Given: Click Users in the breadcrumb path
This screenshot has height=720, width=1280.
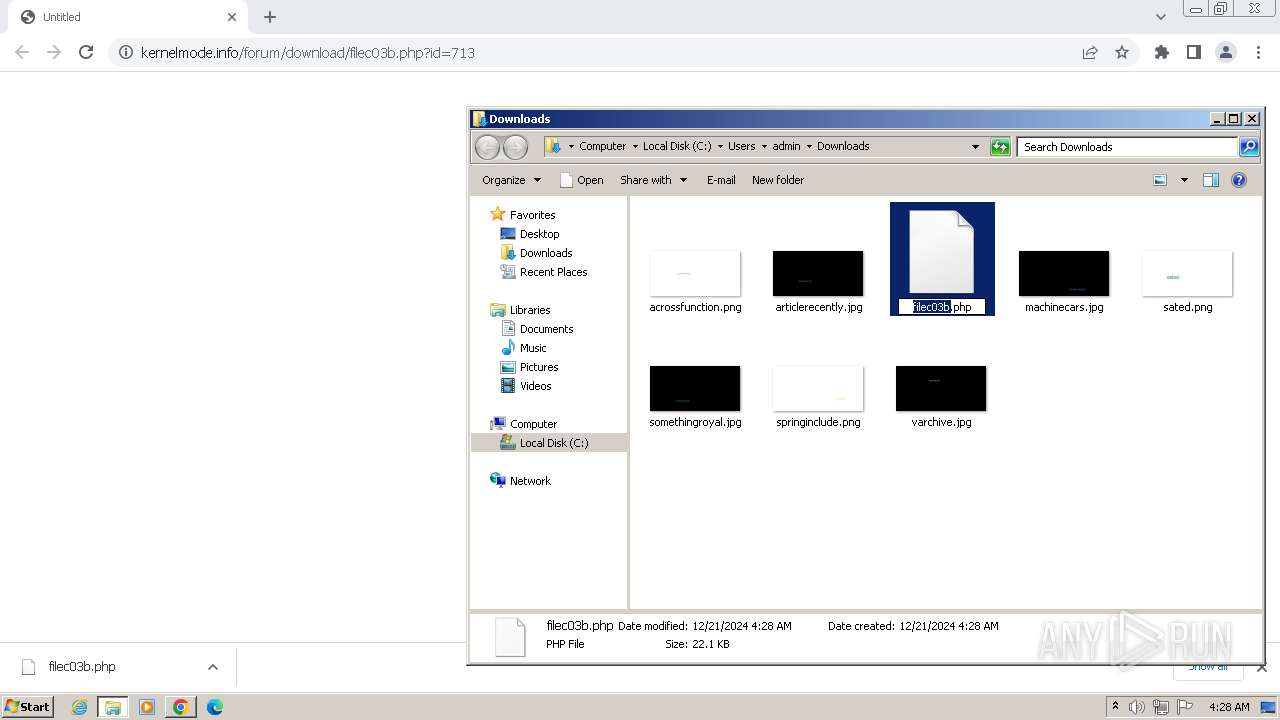Looking at the screenshot, I should 741,146.
